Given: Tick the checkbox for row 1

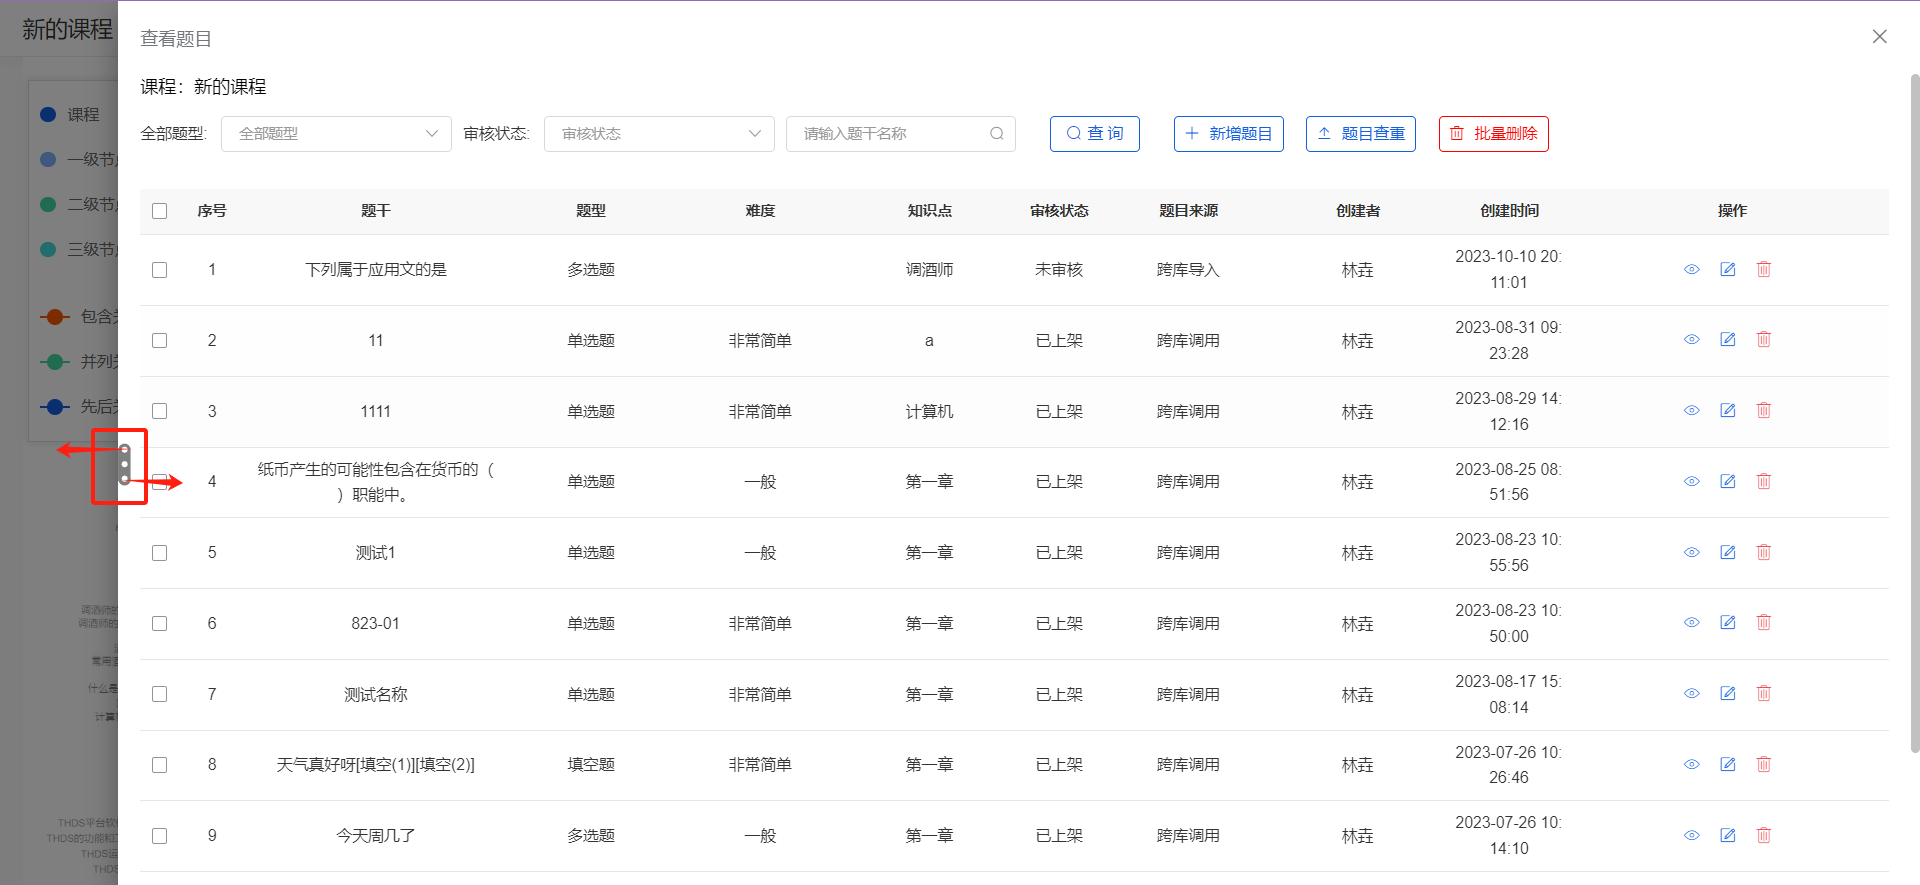Looking at the screenshot, I should (x=160, y=270).
